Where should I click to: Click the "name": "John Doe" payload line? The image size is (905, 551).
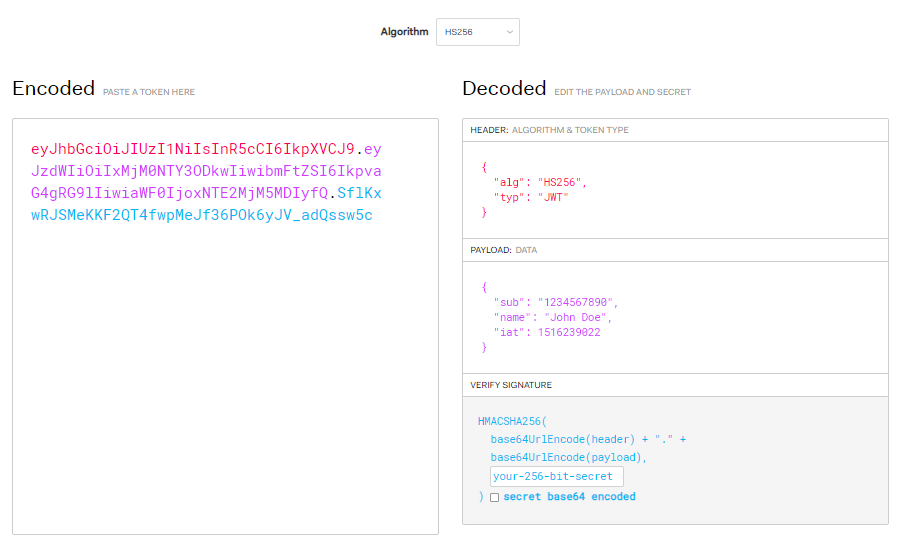coord(552,317)
